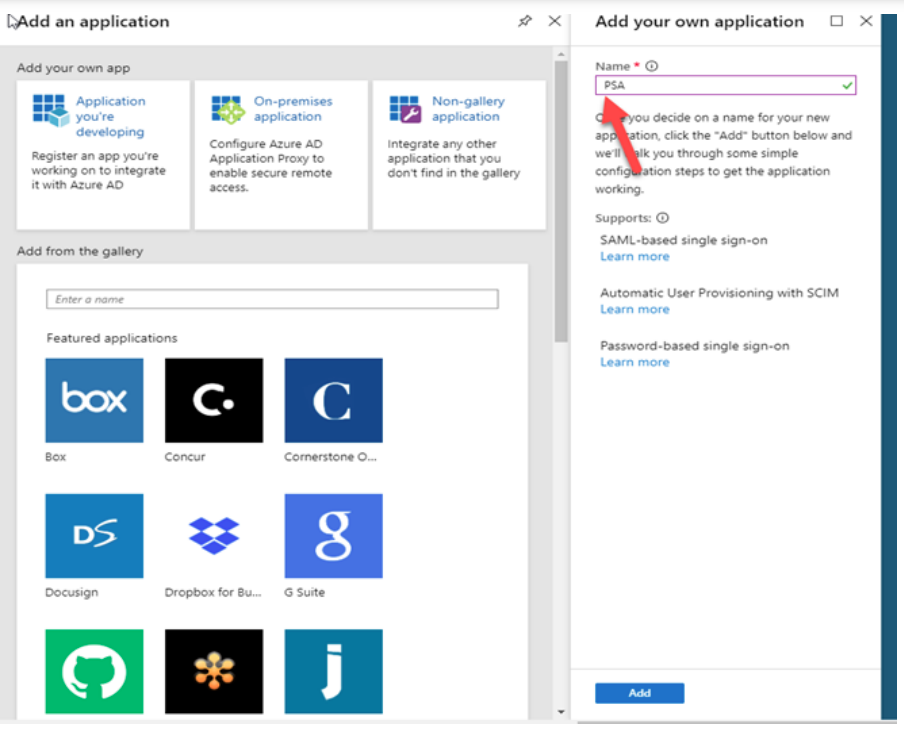Open the Cornerstone OnDemand tile
The height and width of the screenshot is (729, 904).
(333, 400)
